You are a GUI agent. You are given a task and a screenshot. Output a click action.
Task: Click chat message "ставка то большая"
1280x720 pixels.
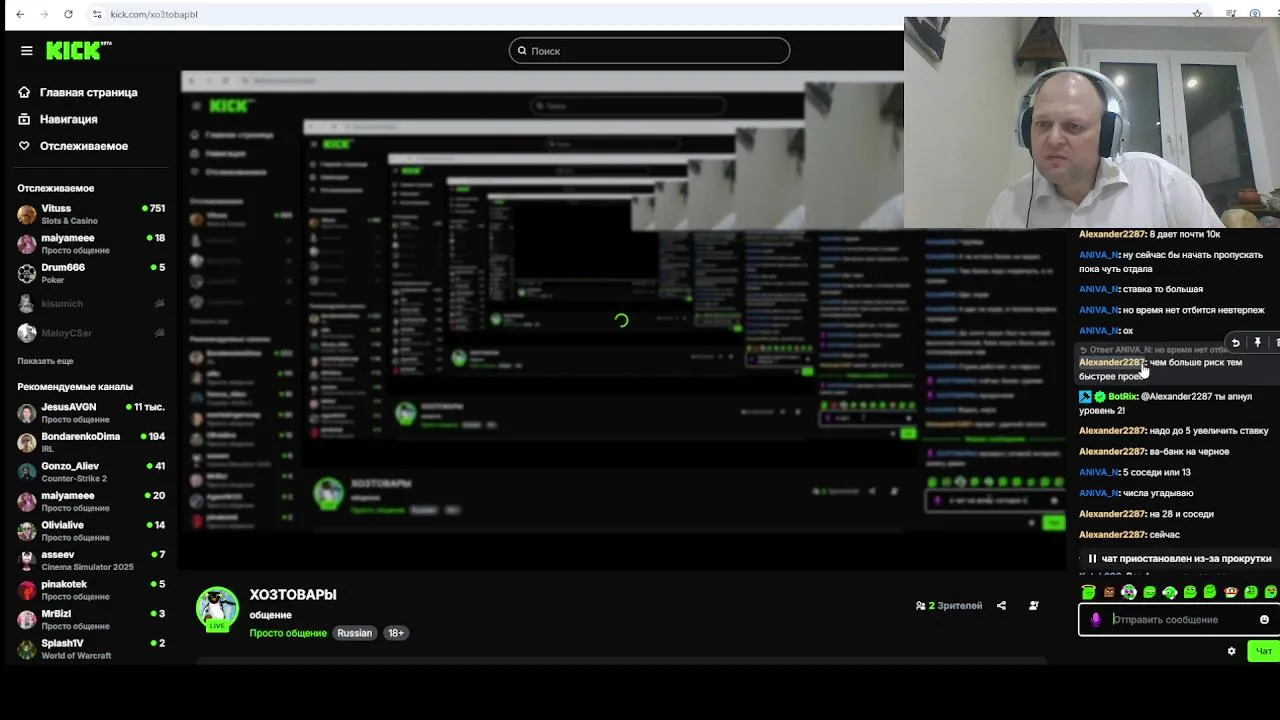[1162, 289]
